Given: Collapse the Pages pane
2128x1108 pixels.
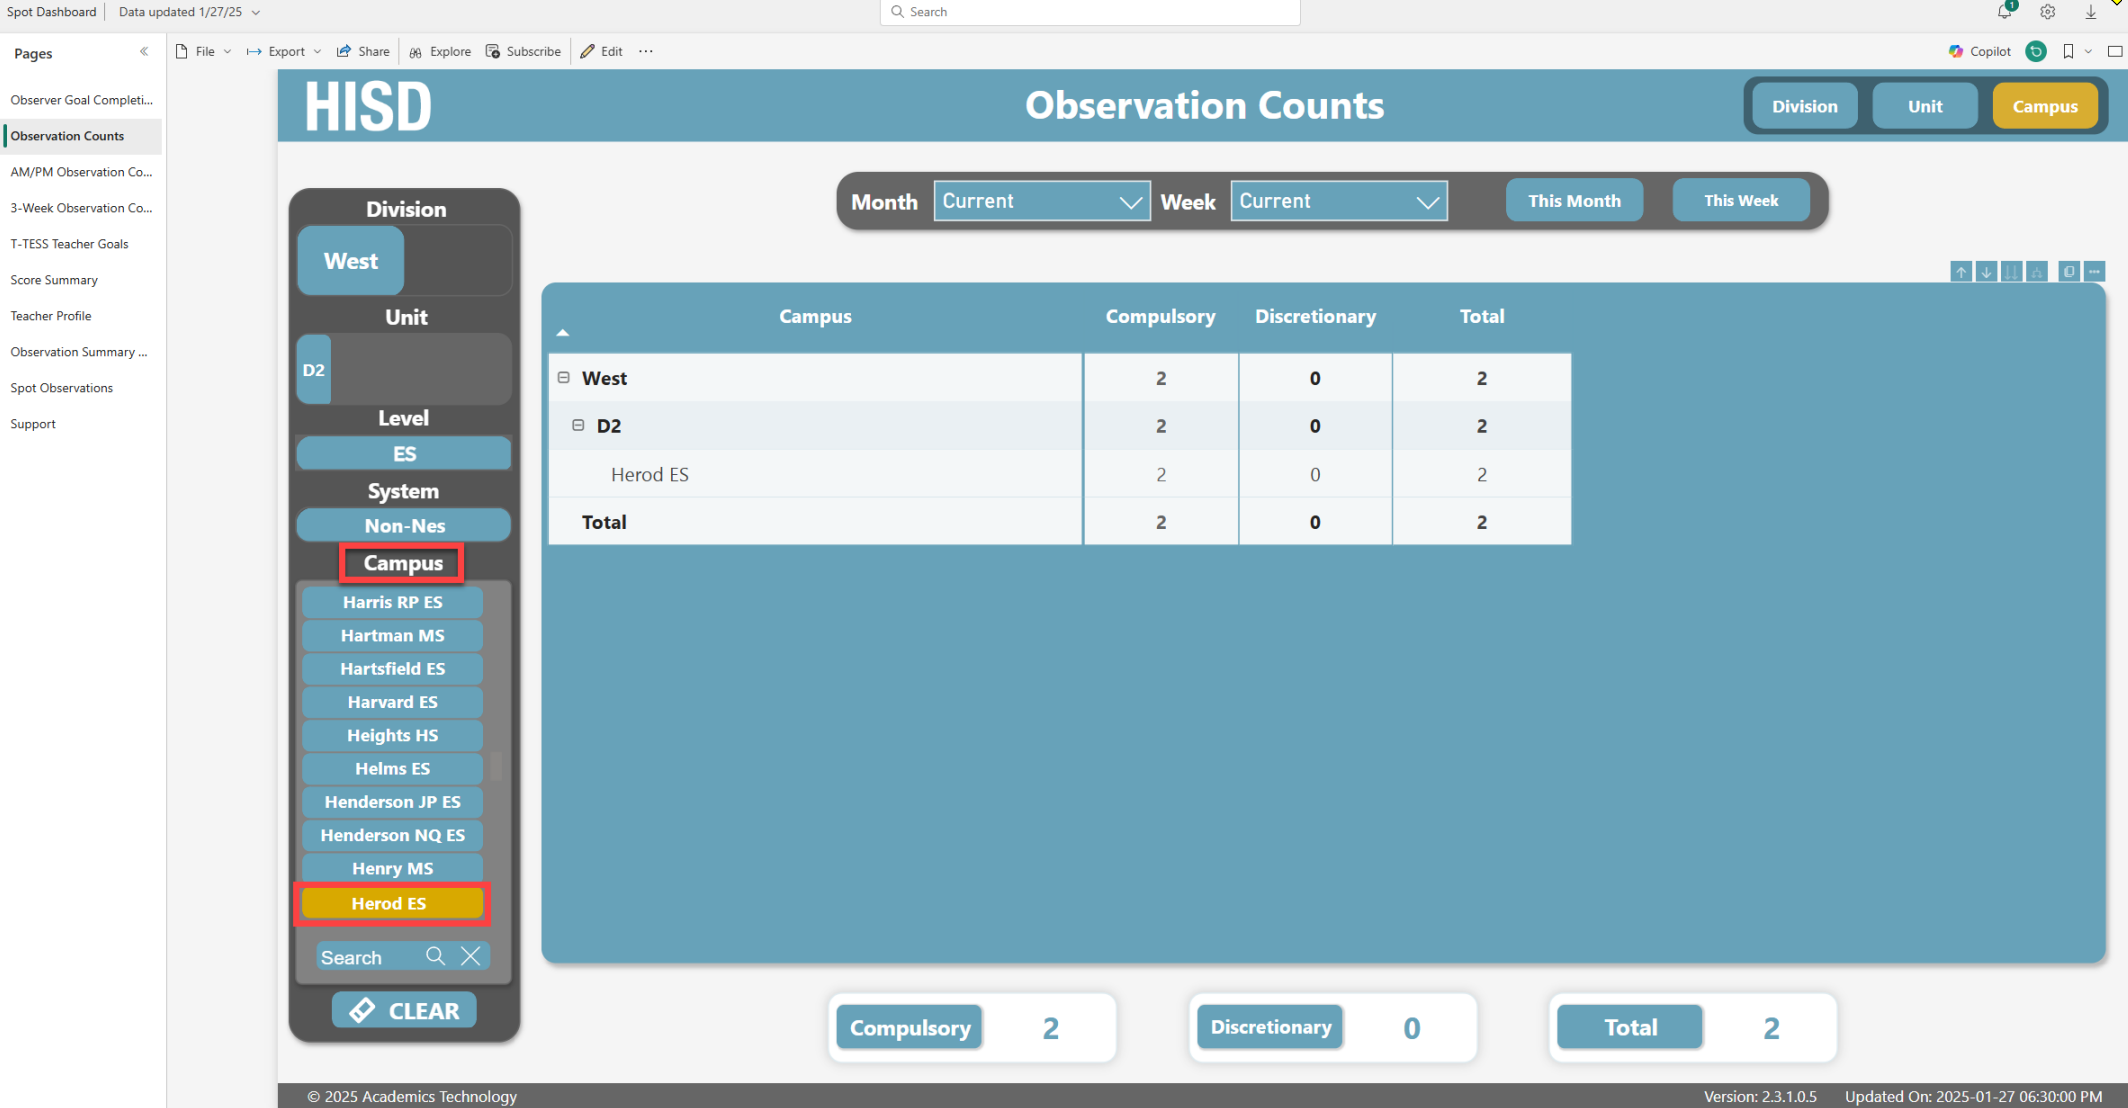Looking at the screenshot, I should (144, 52).
